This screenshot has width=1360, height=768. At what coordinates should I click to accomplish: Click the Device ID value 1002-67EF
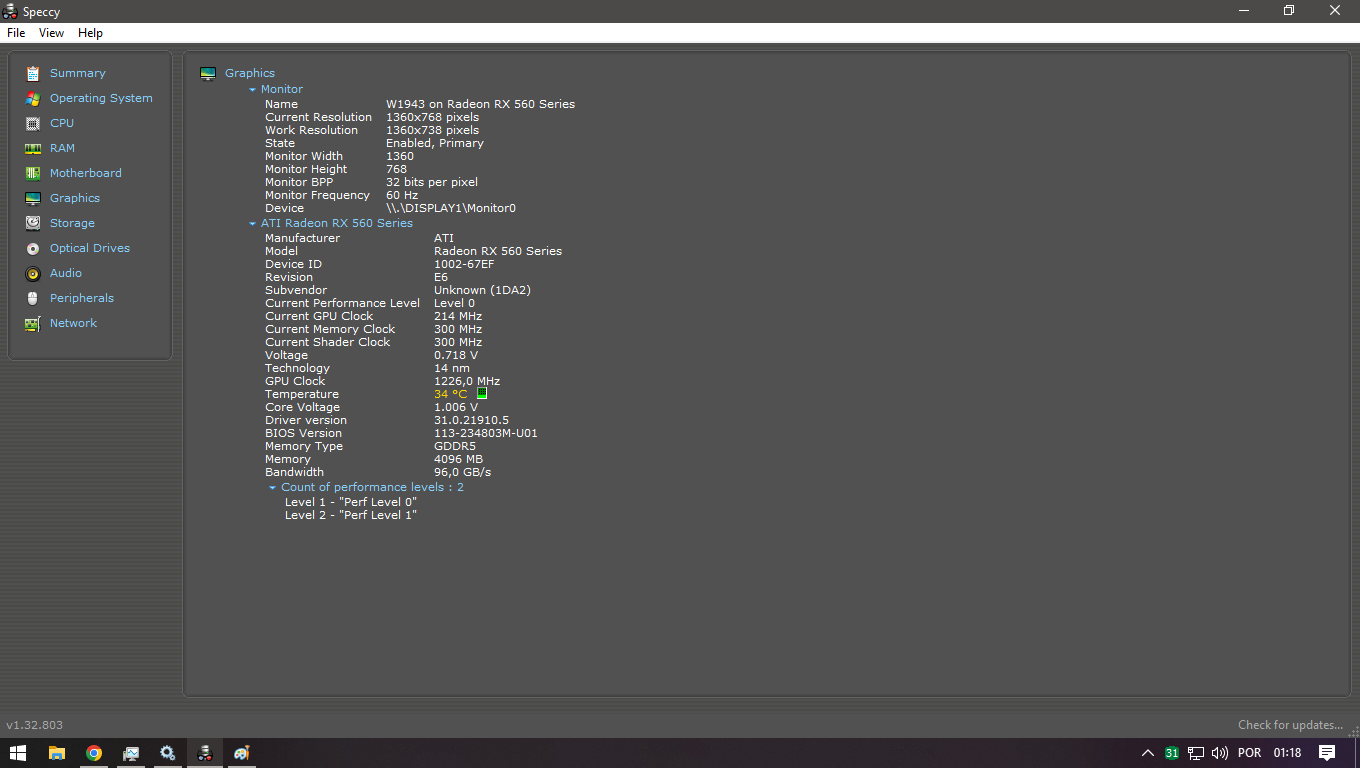(x=464, y=264)
